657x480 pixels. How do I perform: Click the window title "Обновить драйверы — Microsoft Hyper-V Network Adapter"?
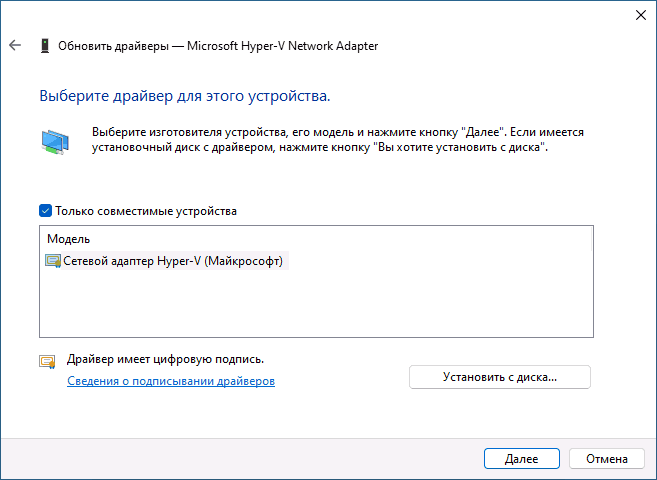(218, 46)
